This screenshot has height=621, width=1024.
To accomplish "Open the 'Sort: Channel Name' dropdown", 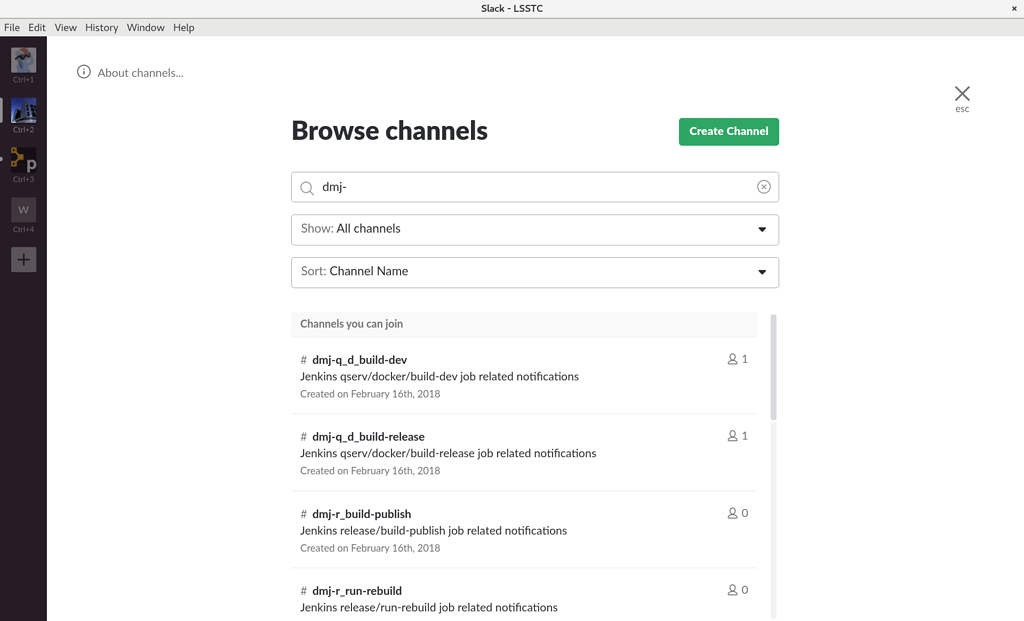I will [535, 271].
